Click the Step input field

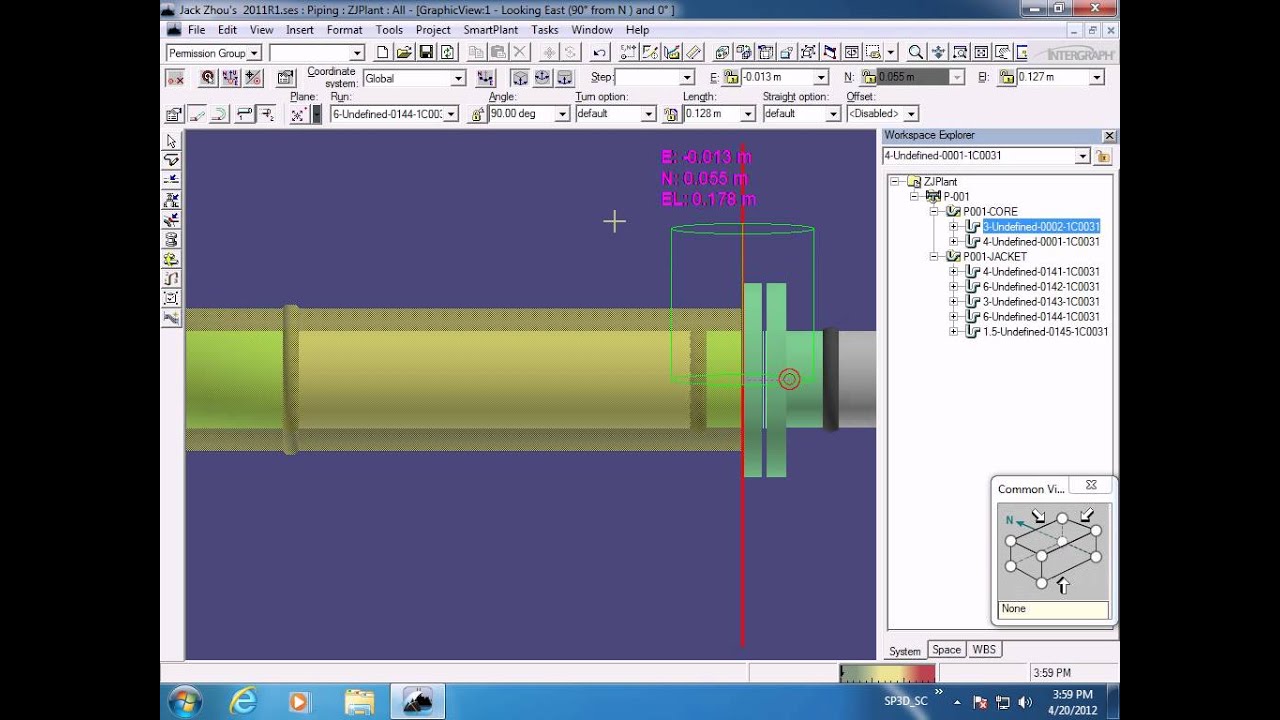click(655, 78)
